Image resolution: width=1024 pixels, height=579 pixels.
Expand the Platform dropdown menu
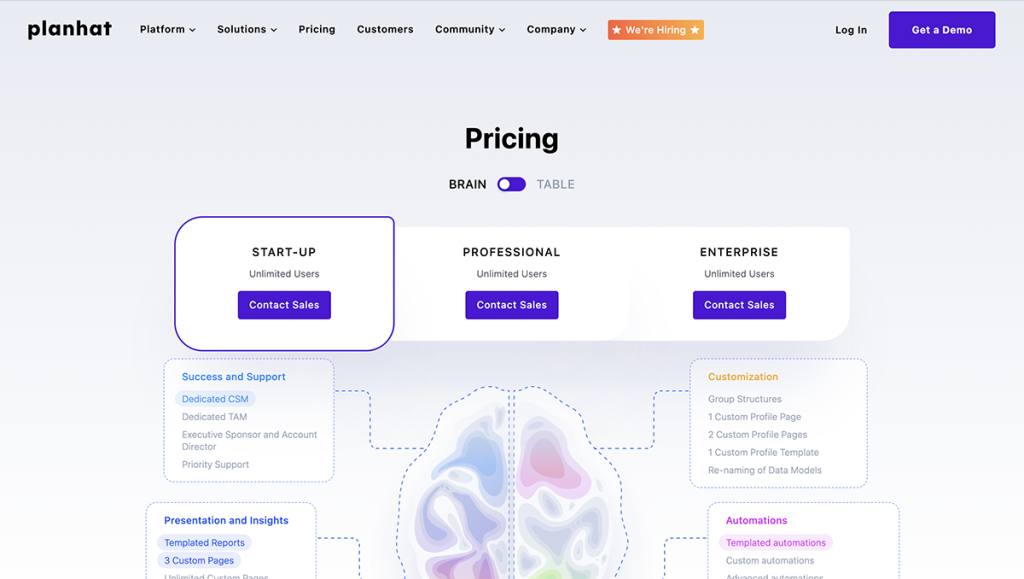click(x=167, y=29)
